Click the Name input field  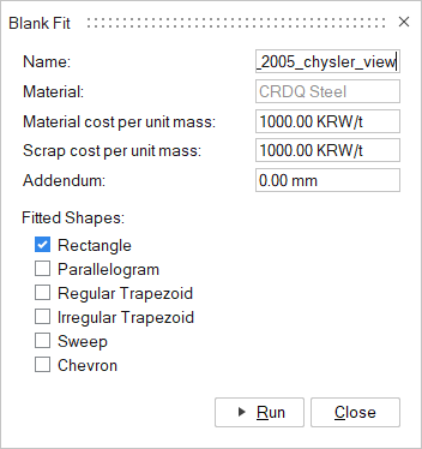[x=328, y=62]
